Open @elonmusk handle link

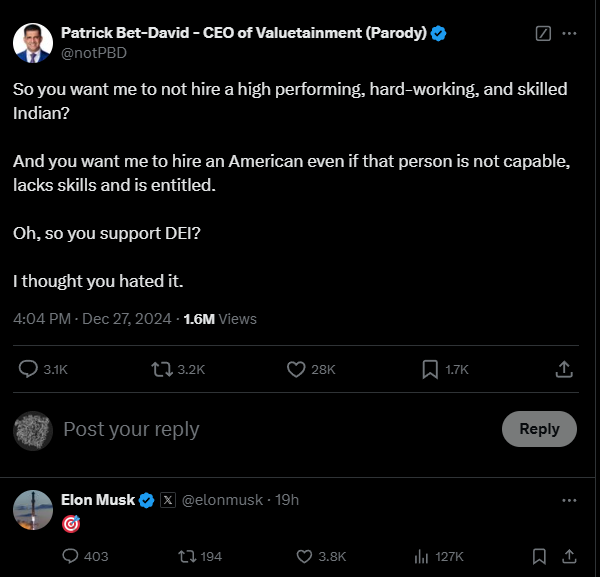click(x=228, y=500)
